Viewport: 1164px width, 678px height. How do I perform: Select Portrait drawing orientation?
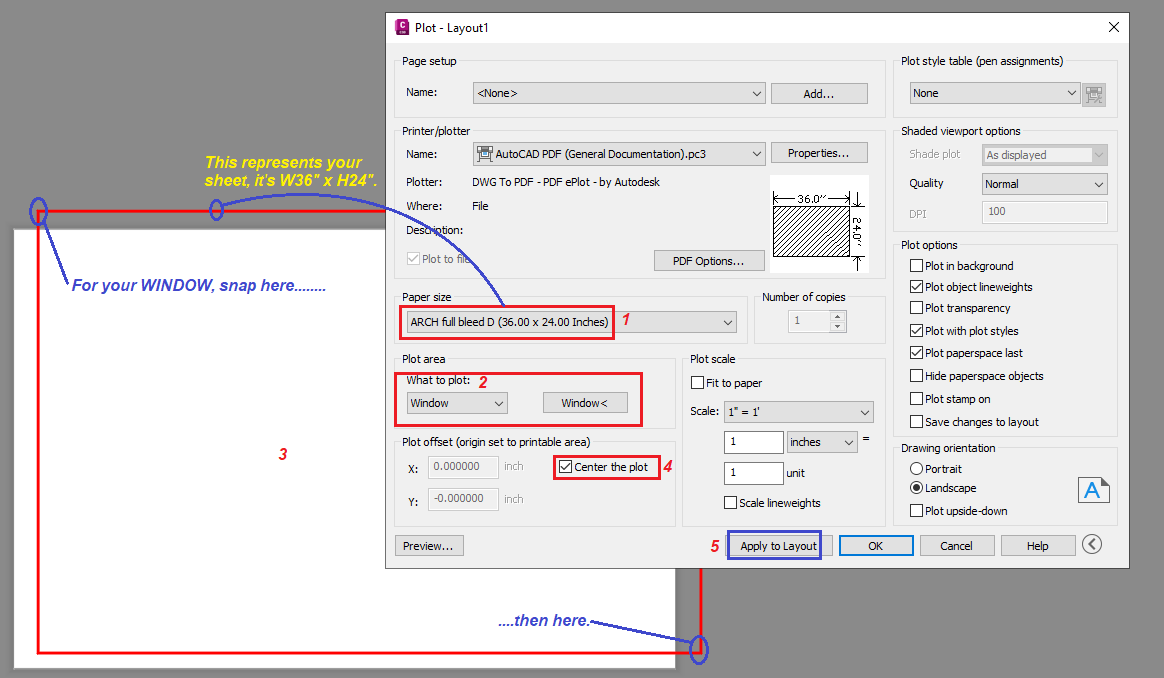point(916,468)
